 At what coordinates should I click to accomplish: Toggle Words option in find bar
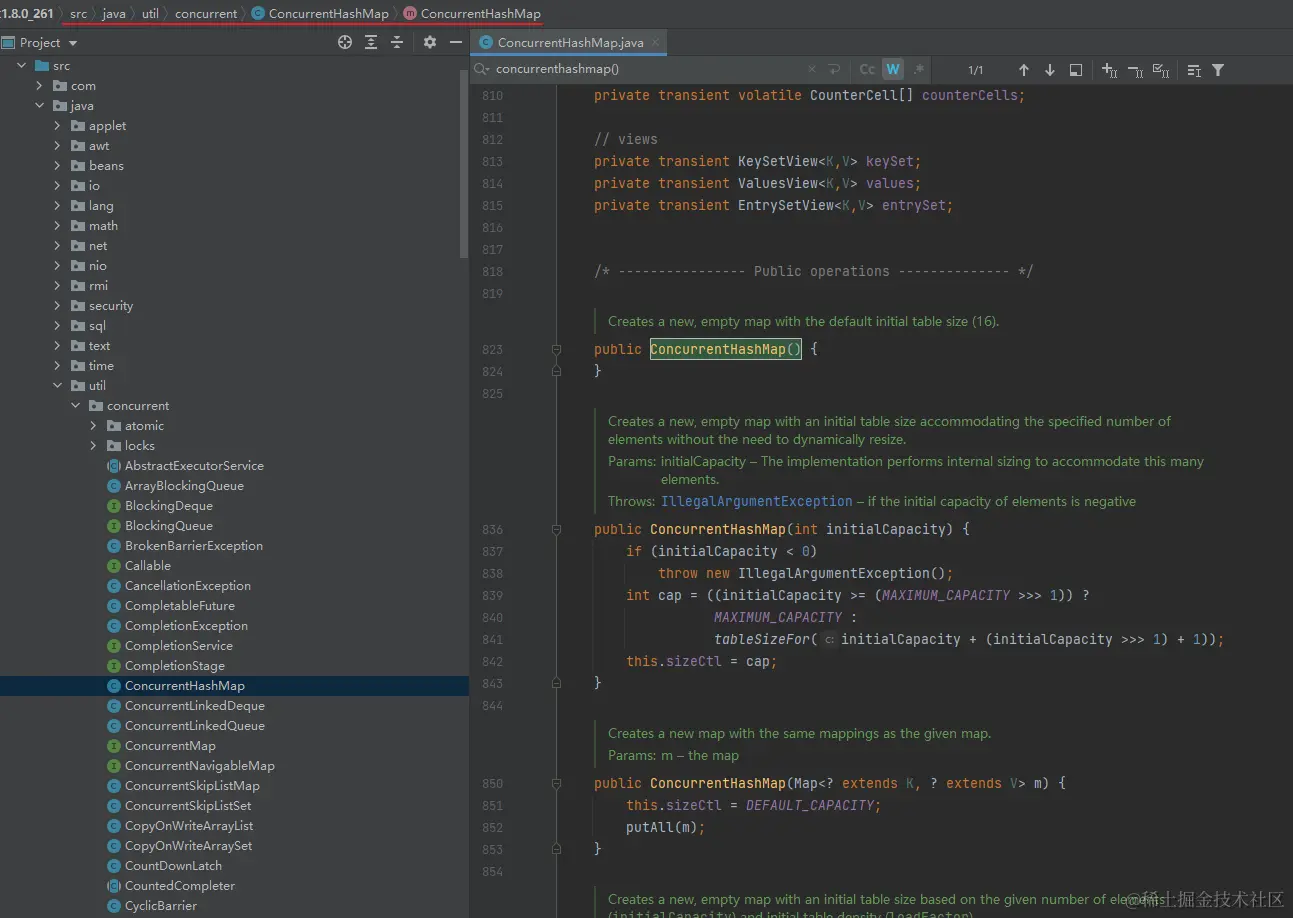(893, 70)
